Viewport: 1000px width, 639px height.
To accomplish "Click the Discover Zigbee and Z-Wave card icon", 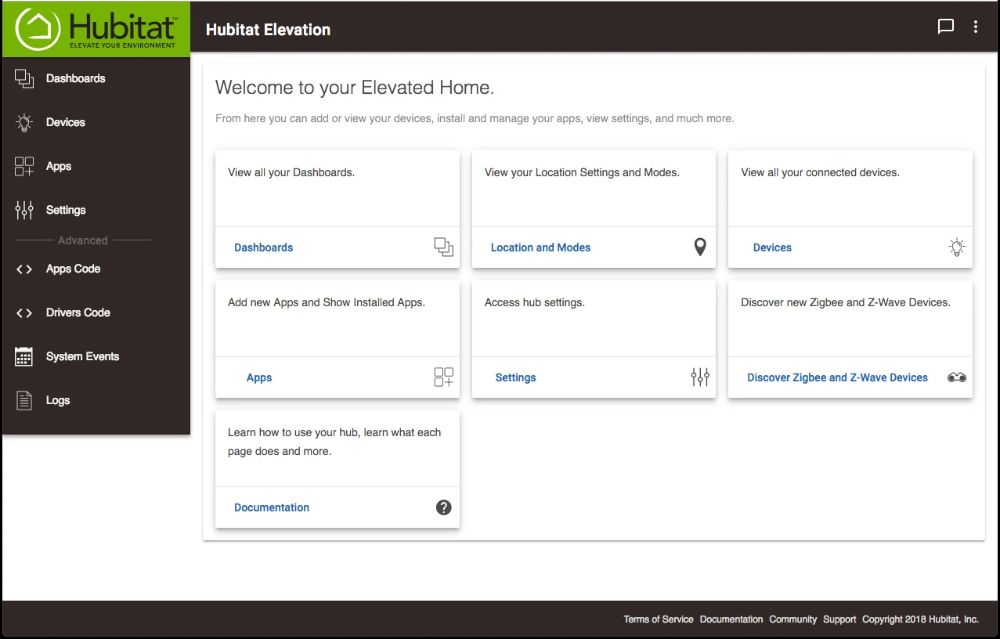I will (x=957, y=377).
